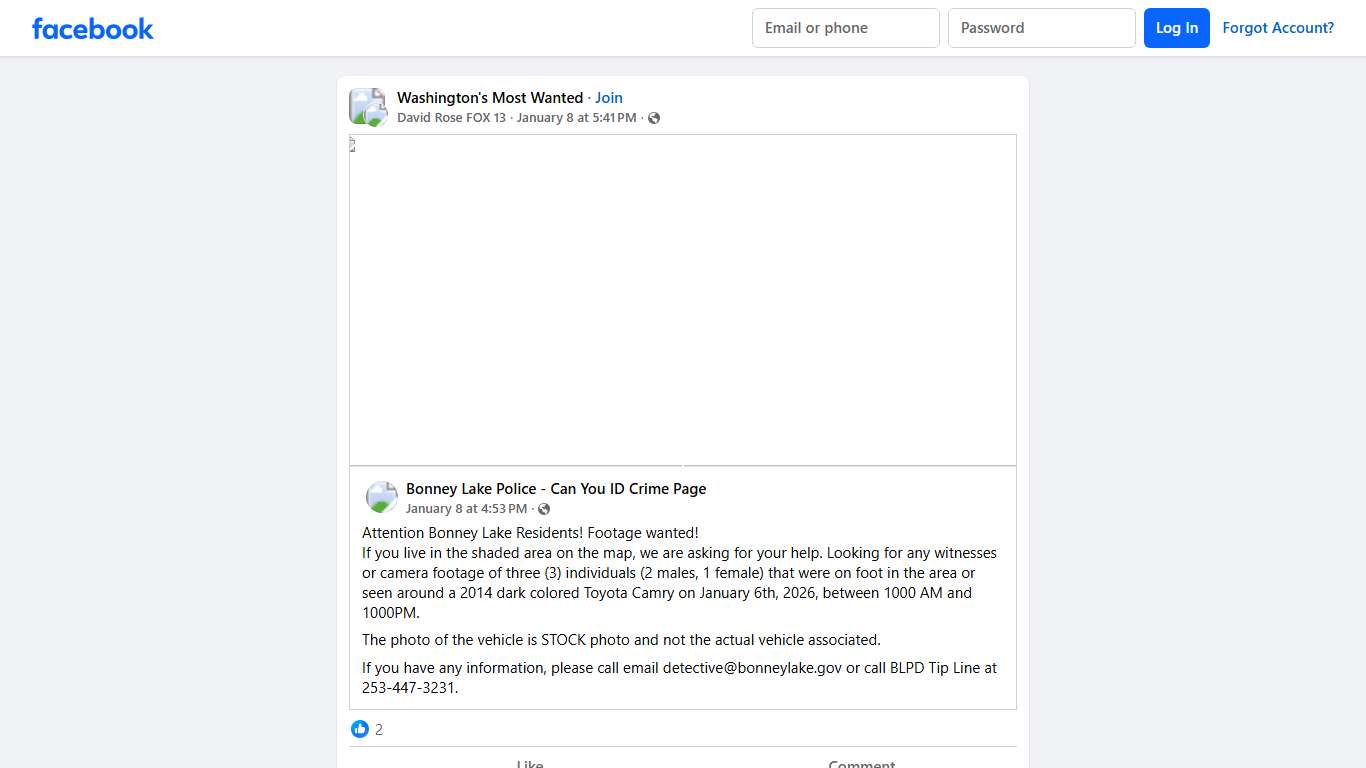Open the Washington's Most Wanted group link
The width and height of the screenshot is (1366, 768).
(x=490, y=97)
